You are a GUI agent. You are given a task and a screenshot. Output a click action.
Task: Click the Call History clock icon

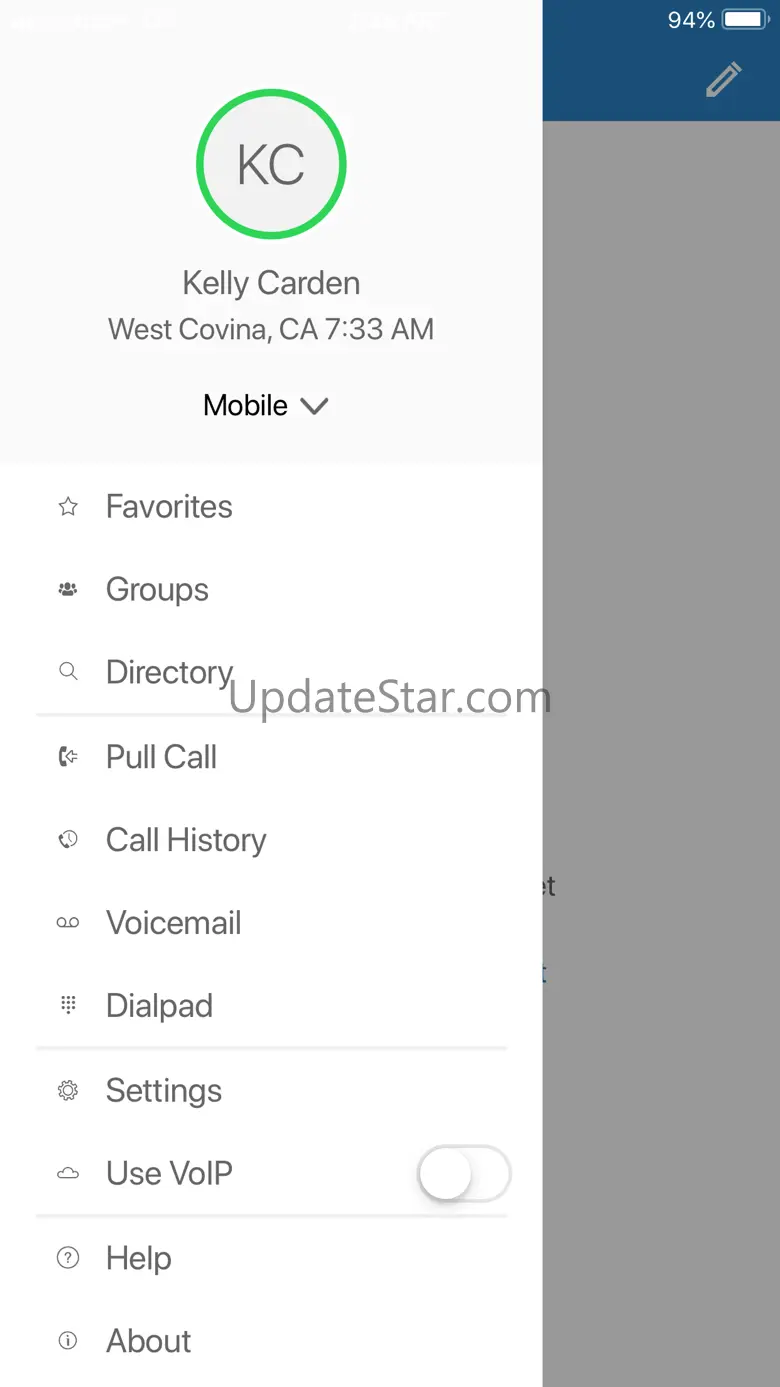[68, 840]
